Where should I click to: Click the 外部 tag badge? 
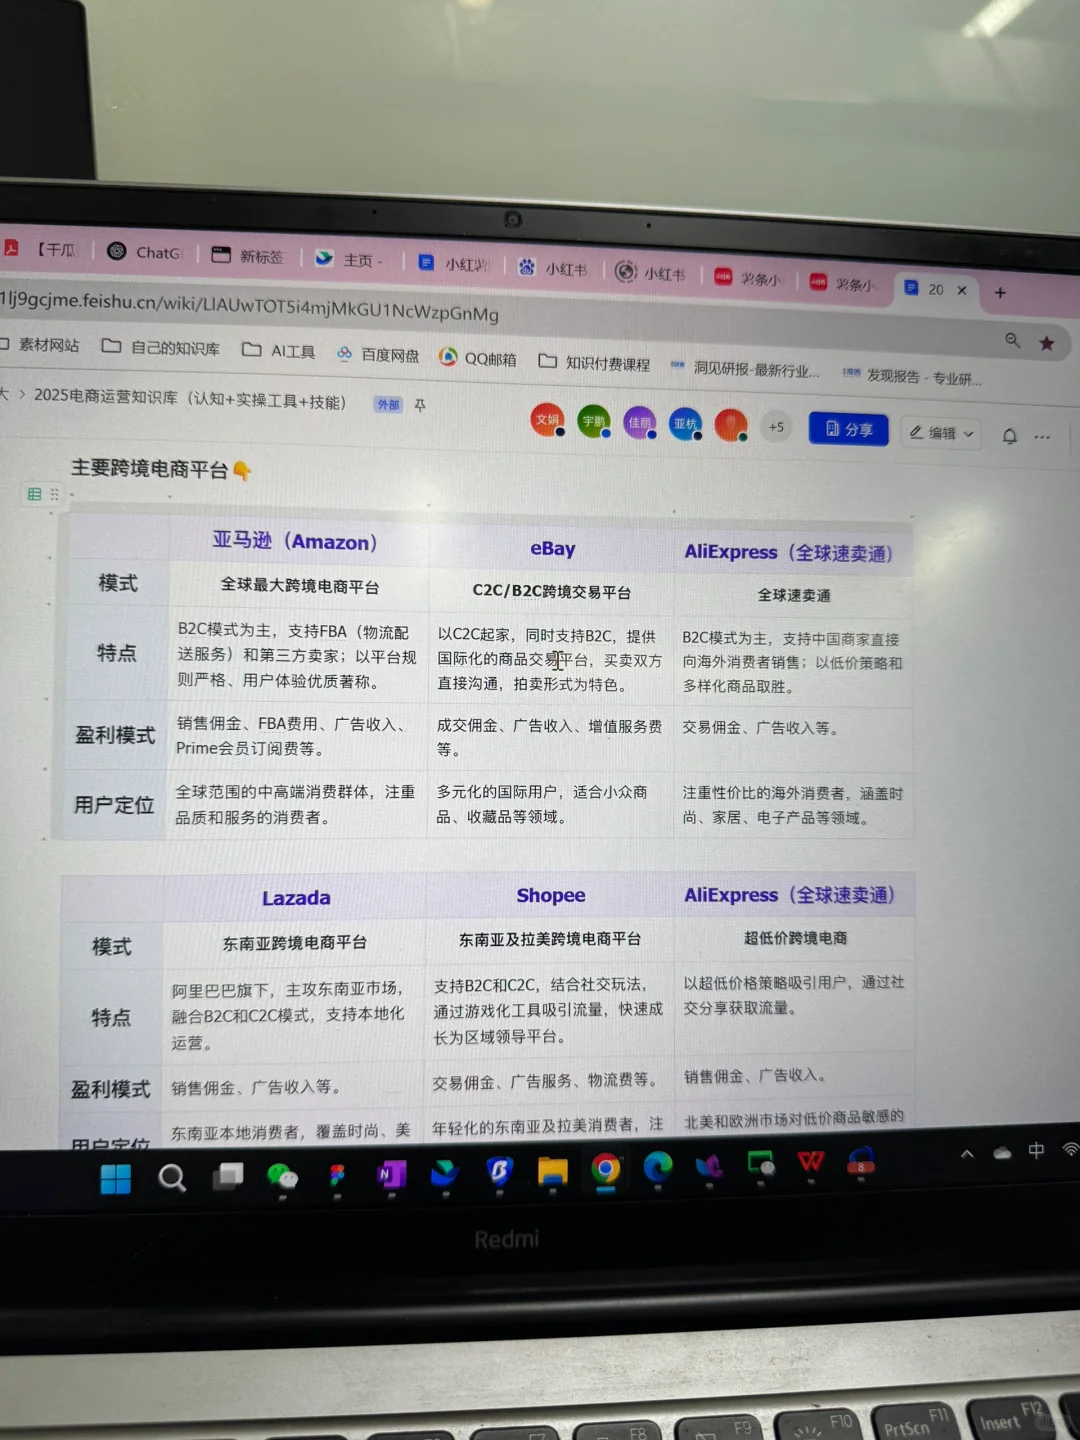click(388, 404)
